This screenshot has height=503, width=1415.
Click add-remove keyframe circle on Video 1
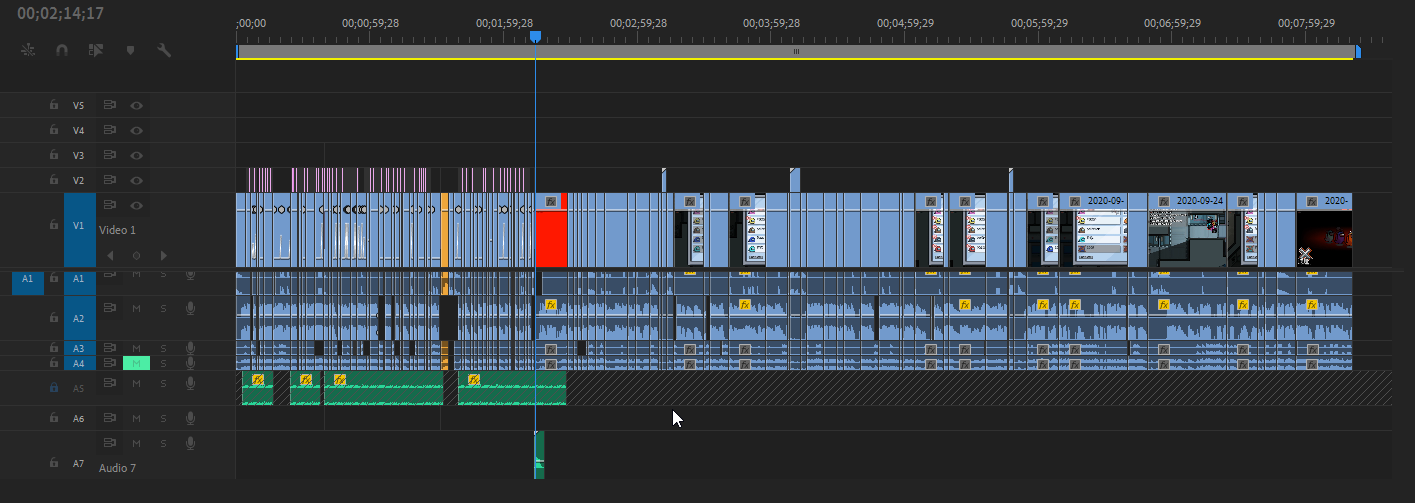click(136, 255)
